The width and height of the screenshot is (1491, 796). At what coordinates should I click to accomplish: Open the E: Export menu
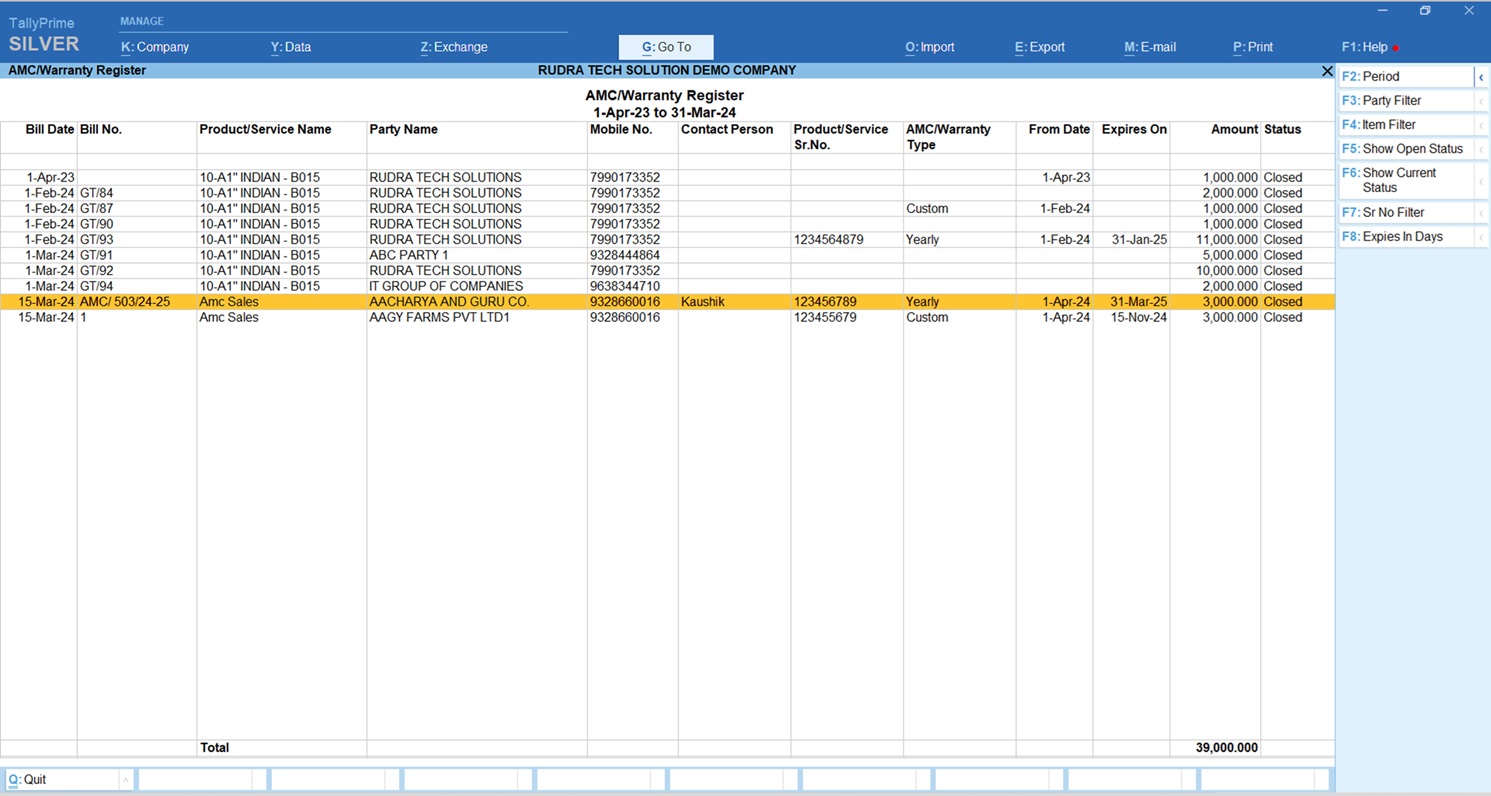(x=1040, y=47)
